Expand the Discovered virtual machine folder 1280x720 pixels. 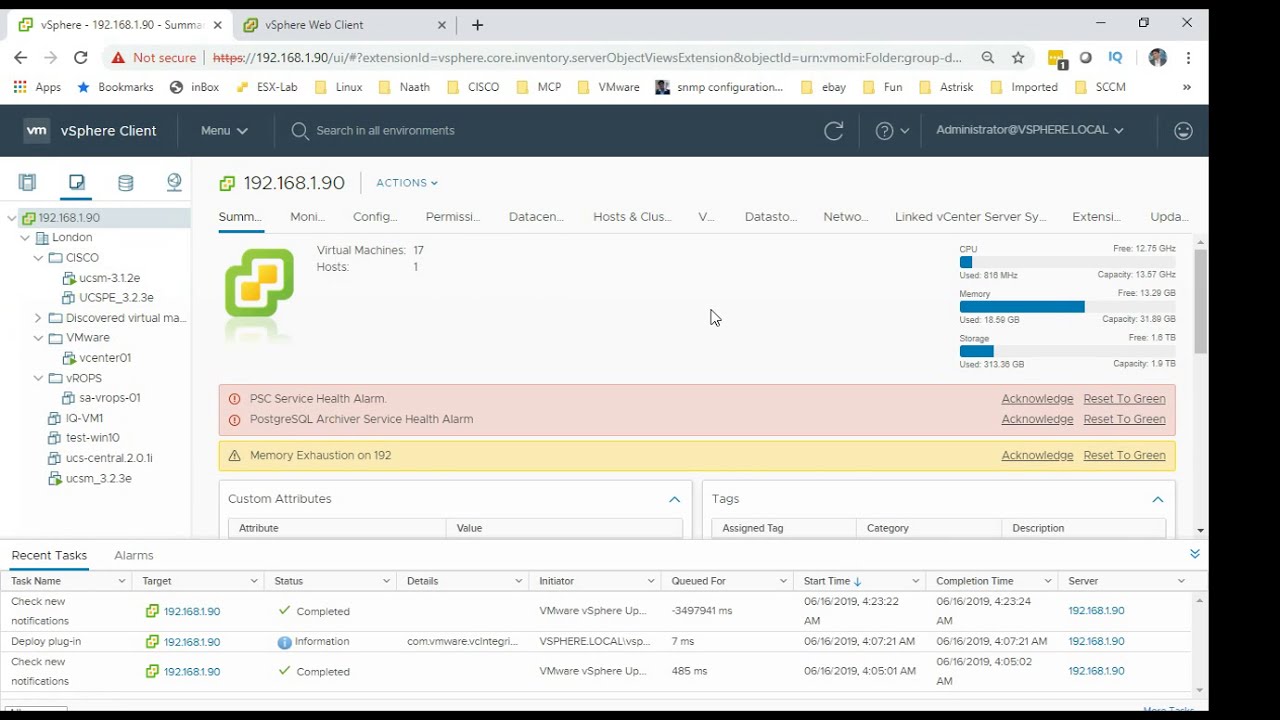coord(38,318)
